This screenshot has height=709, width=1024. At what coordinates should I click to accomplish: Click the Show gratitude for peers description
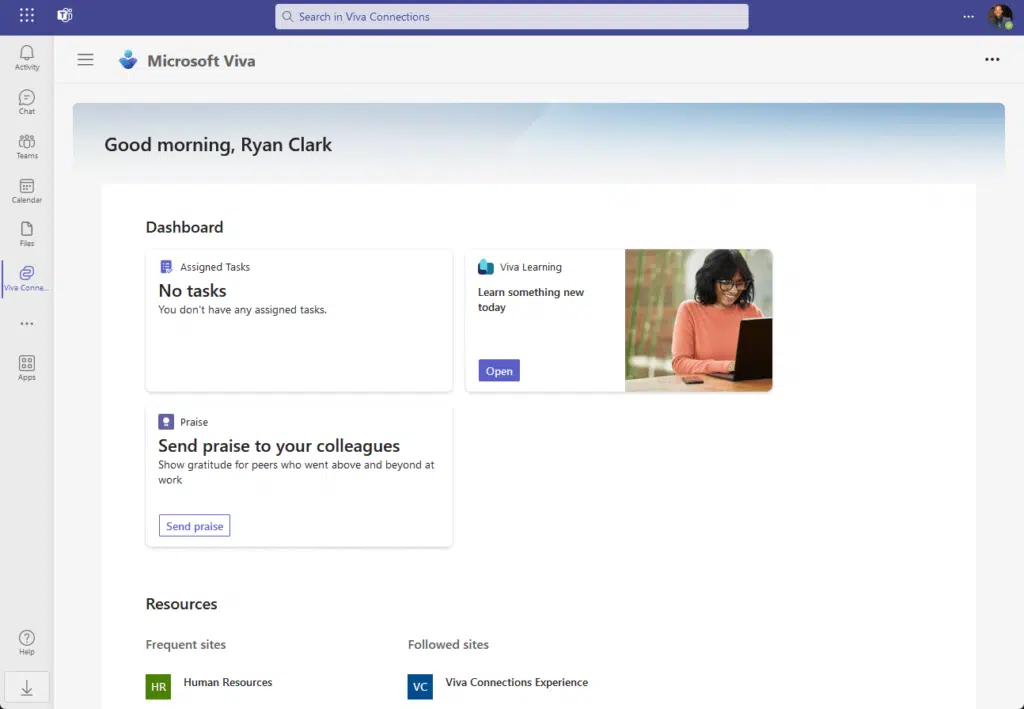[296, 472]
